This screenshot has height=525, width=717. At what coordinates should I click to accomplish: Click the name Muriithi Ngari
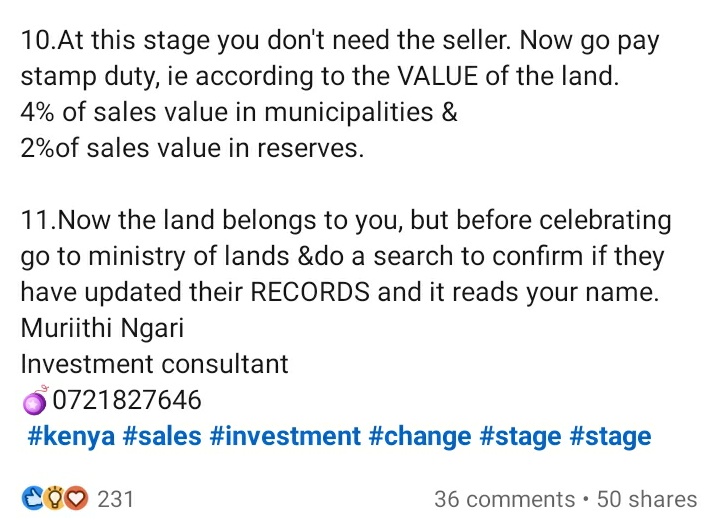click(102, 328)
